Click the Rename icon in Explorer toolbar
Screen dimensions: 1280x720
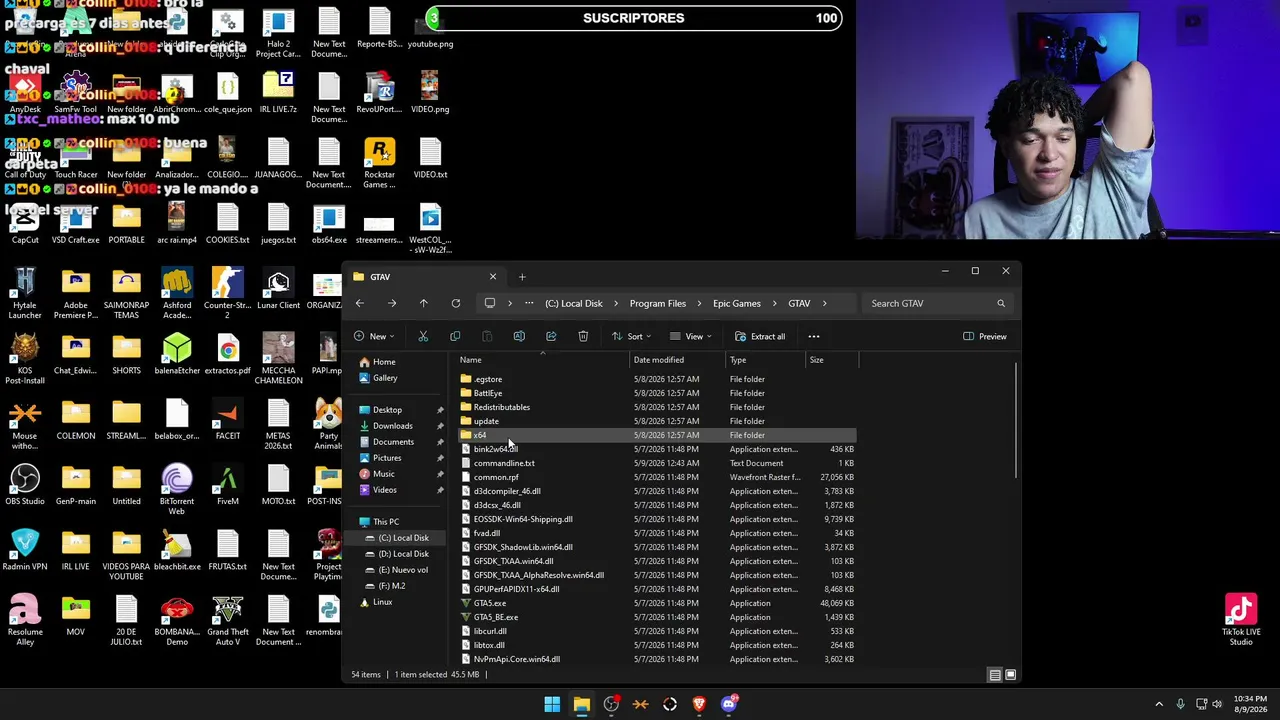tap(519, 336)
